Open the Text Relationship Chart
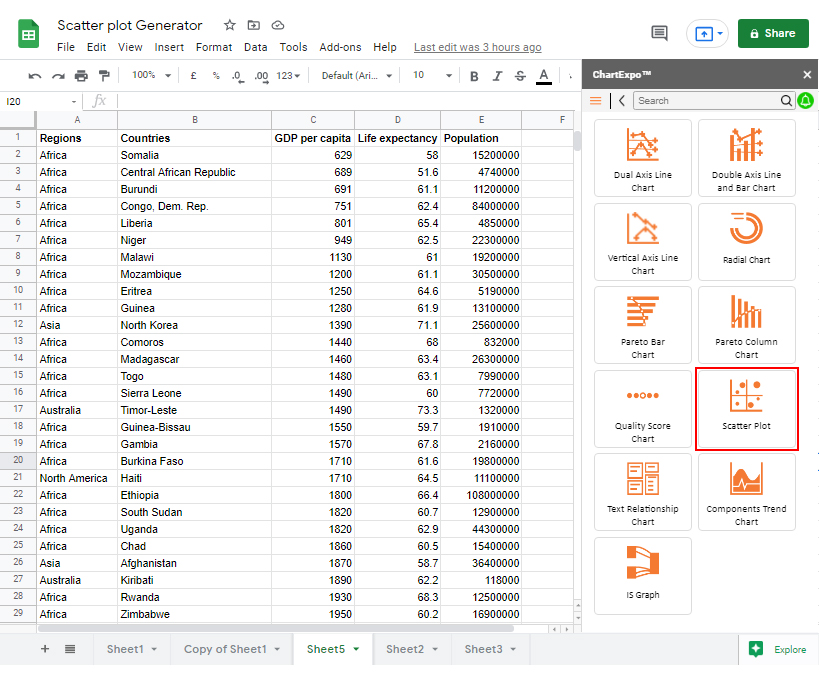 click(x=642, y=492)
